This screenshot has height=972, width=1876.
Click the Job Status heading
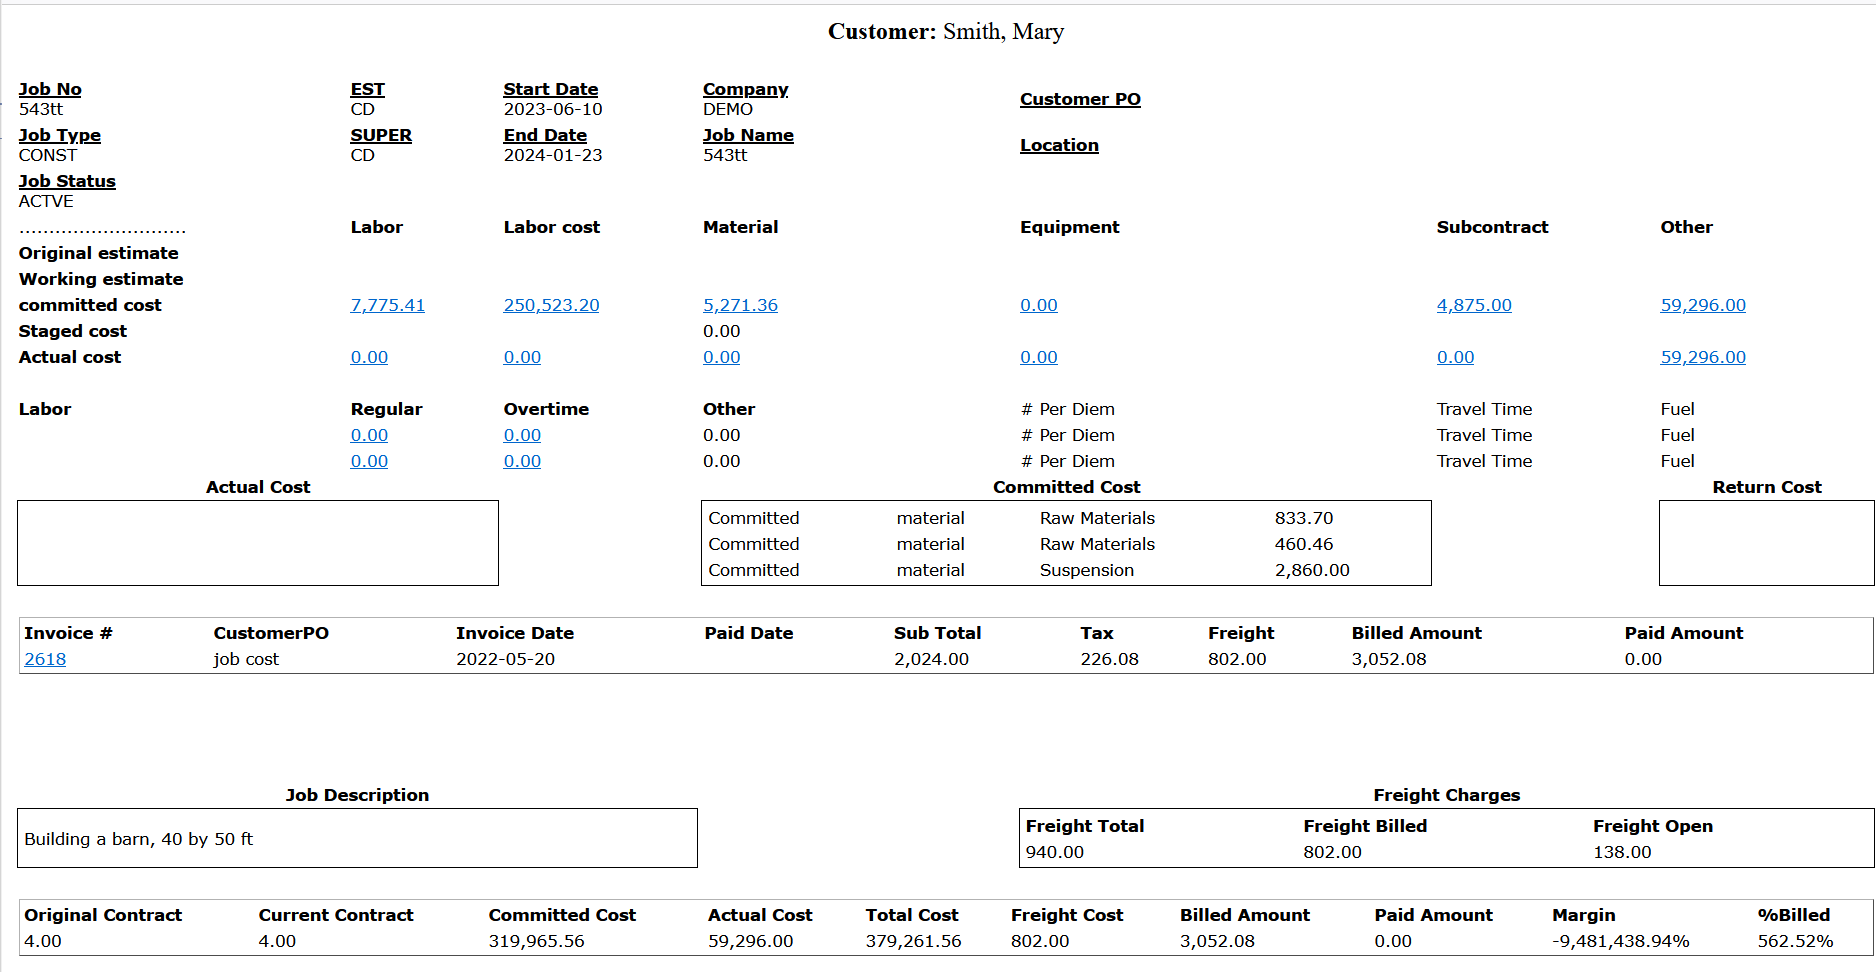pos(67,181)
